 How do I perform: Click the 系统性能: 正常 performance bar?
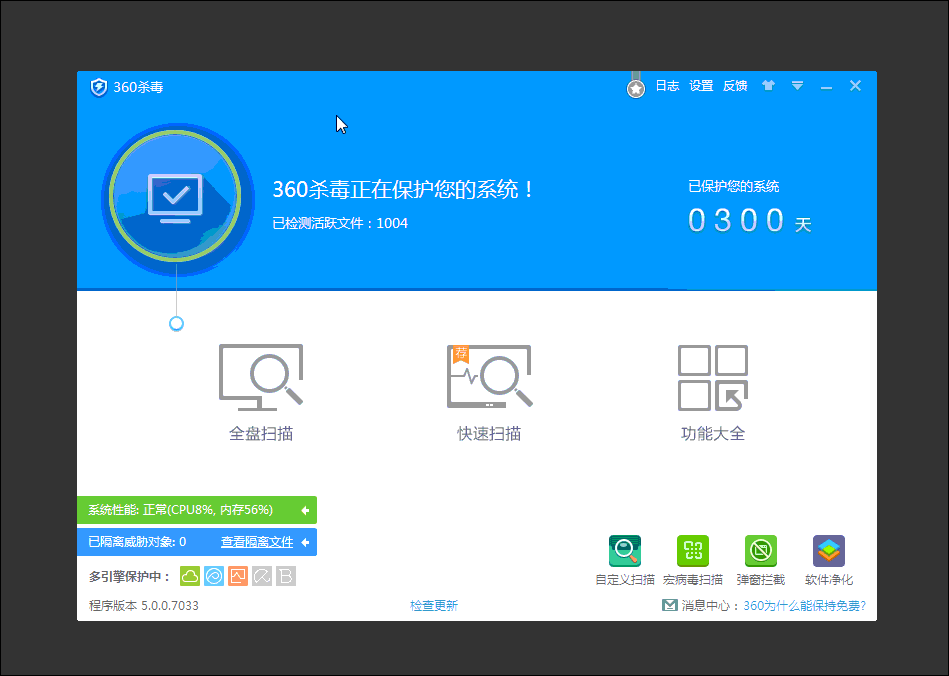[197, 510]
